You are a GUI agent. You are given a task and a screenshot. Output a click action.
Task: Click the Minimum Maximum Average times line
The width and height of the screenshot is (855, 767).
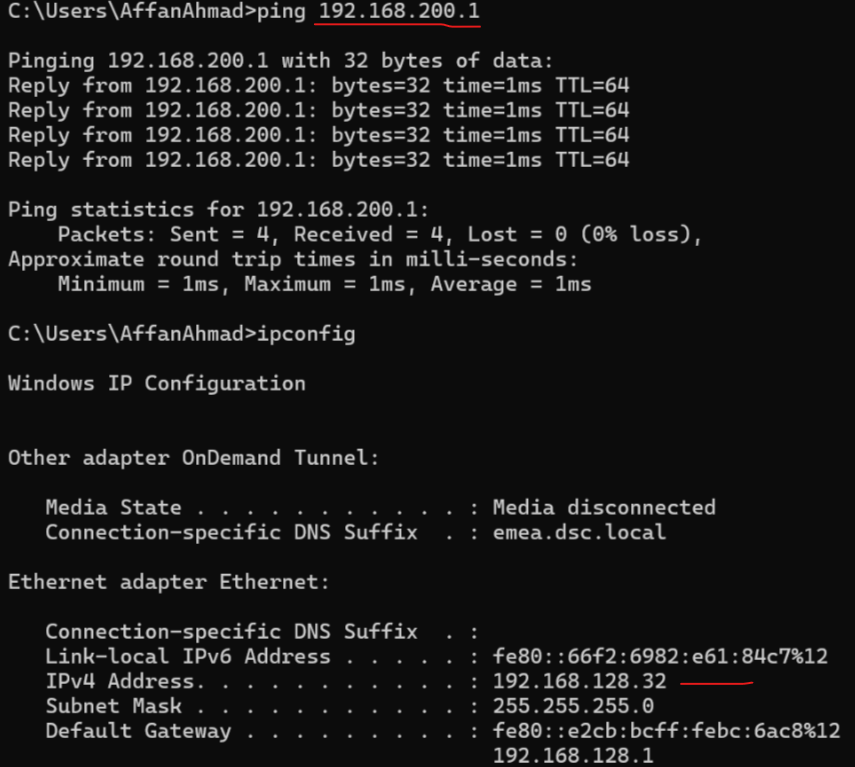[324, 284]
